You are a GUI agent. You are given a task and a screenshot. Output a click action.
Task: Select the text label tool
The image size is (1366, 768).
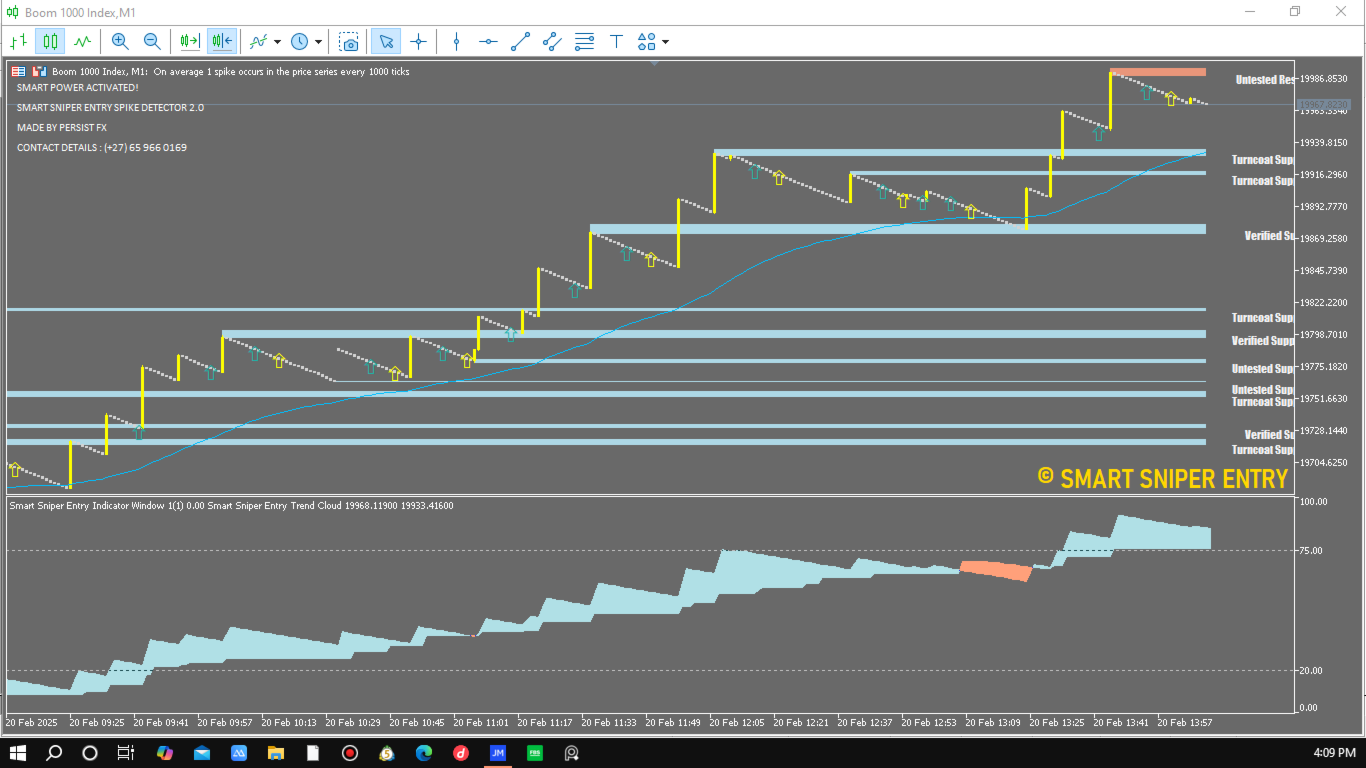coord(617,41)
